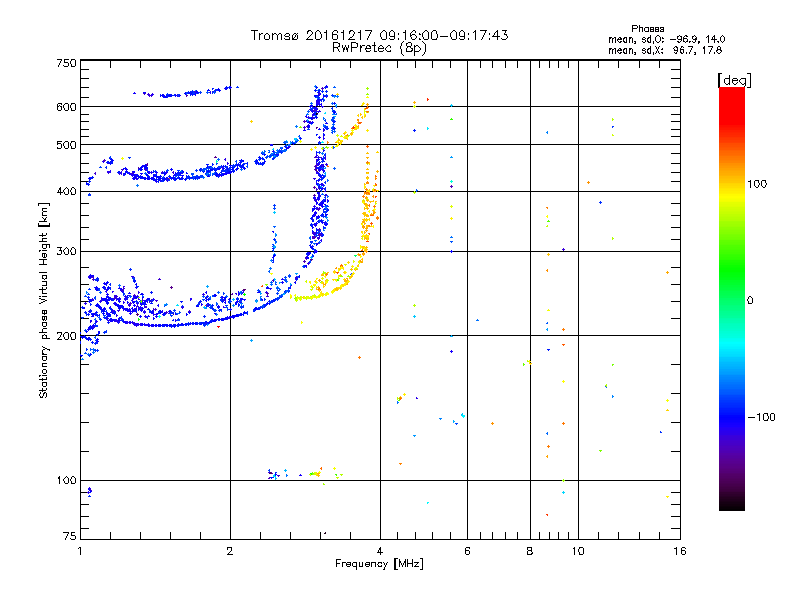Click the 'Phases' heading text

647,29
